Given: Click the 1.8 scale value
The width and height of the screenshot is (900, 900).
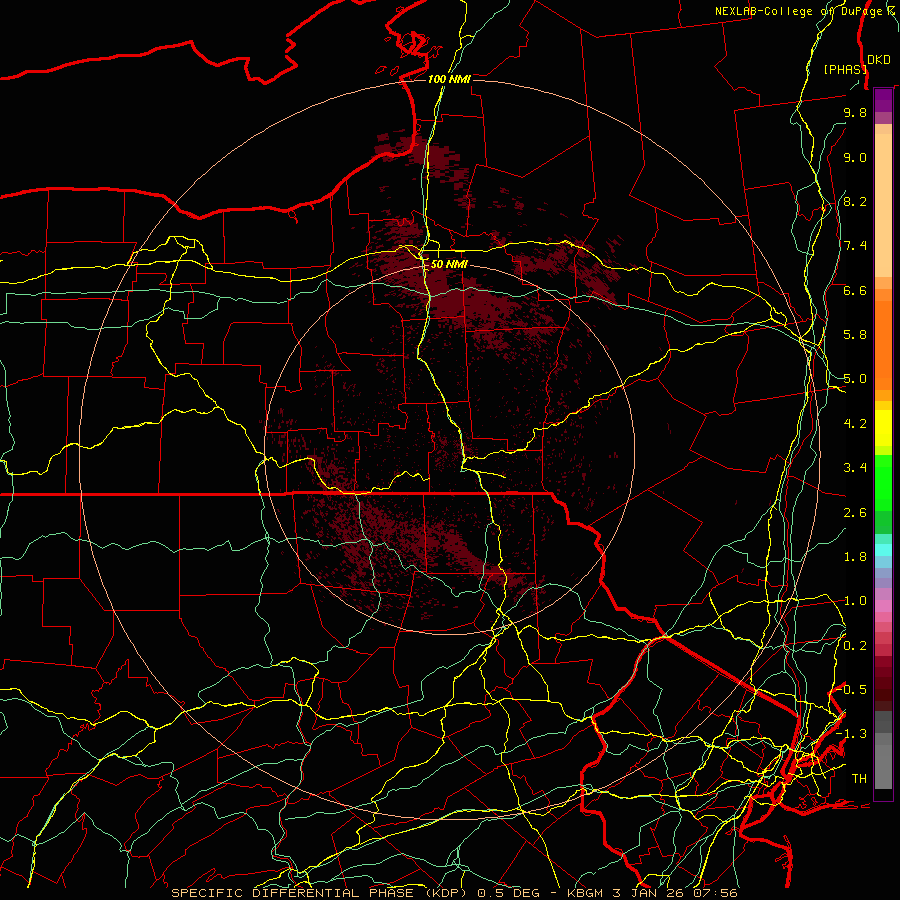Looking at the screenshot, I should [855, 557].
